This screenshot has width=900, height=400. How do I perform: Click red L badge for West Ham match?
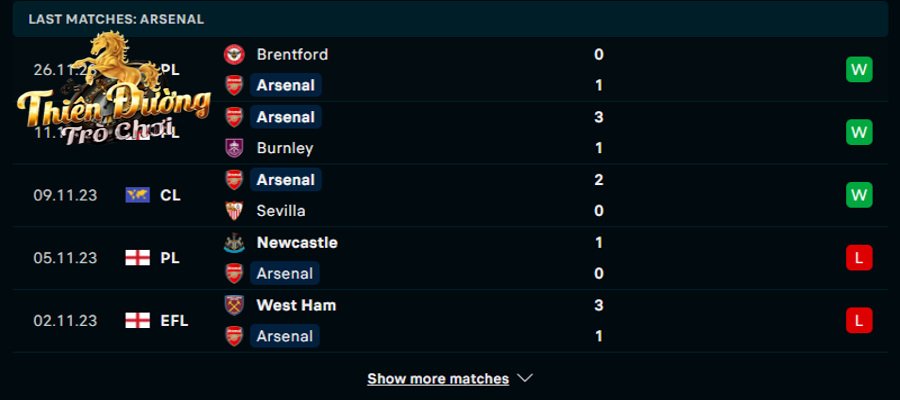coord(859,320)
